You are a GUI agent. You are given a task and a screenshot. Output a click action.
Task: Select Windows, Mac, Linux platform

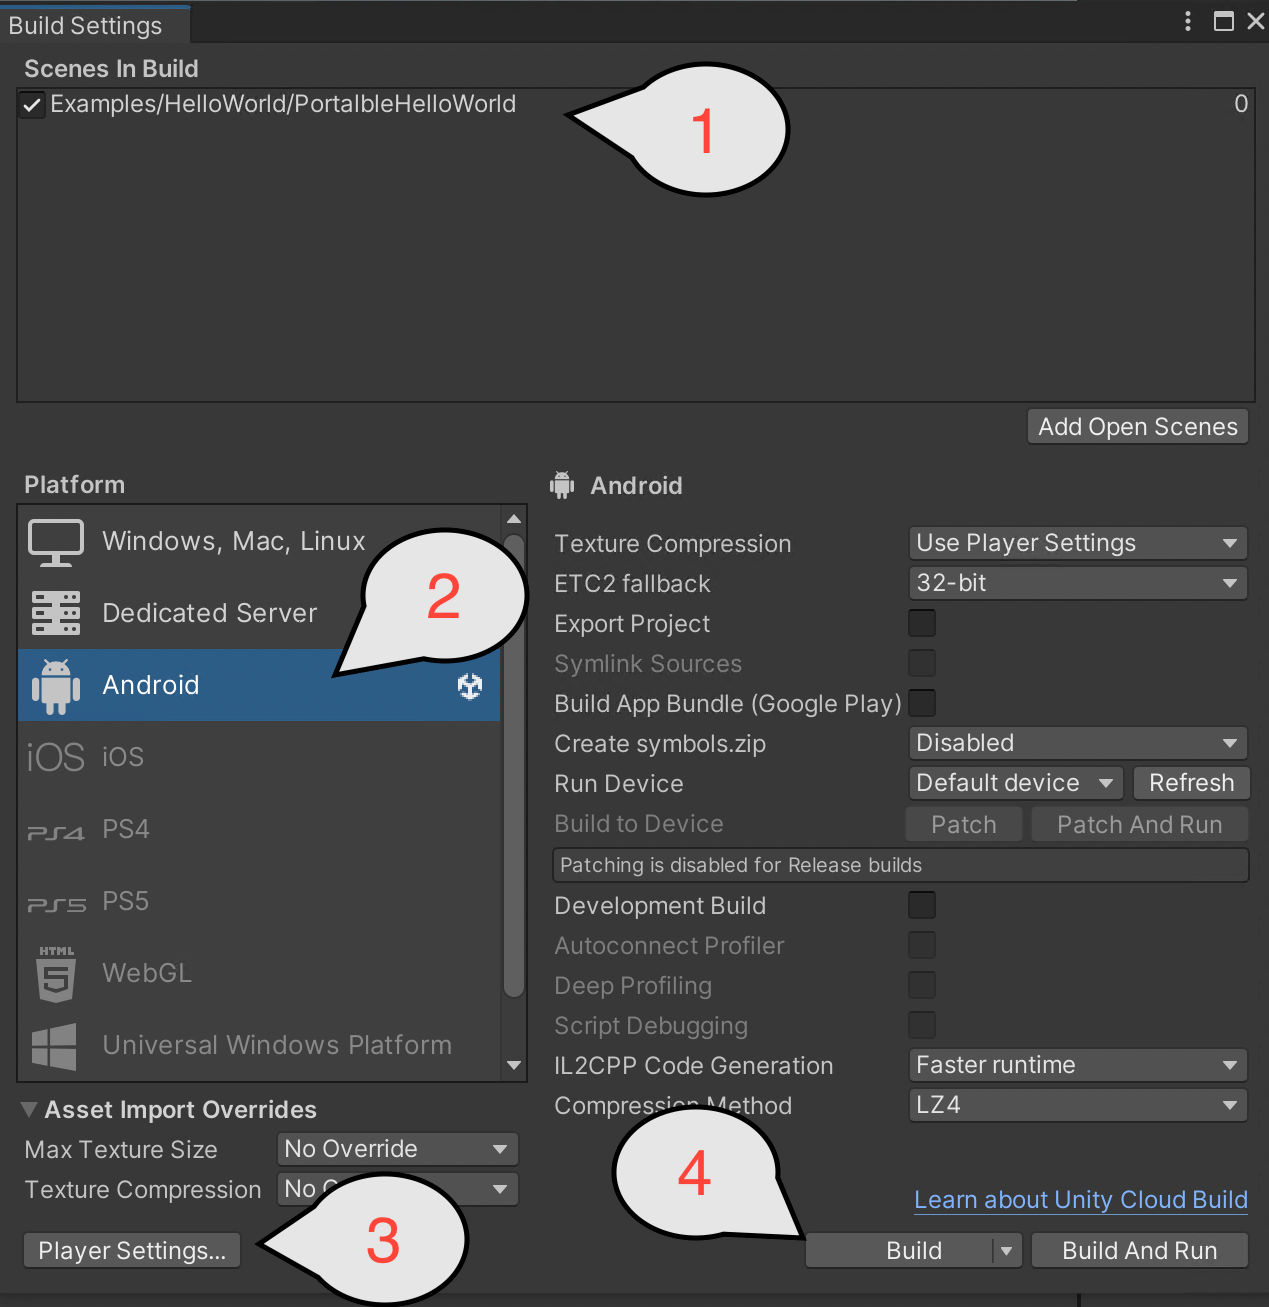click(258, 542)
